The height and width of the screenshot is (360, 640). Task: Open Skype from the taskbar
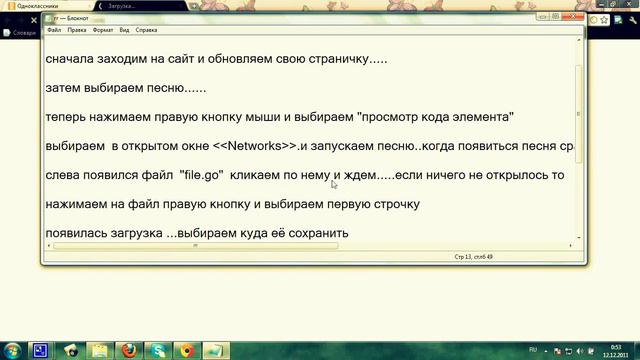[x=158, y=351]
